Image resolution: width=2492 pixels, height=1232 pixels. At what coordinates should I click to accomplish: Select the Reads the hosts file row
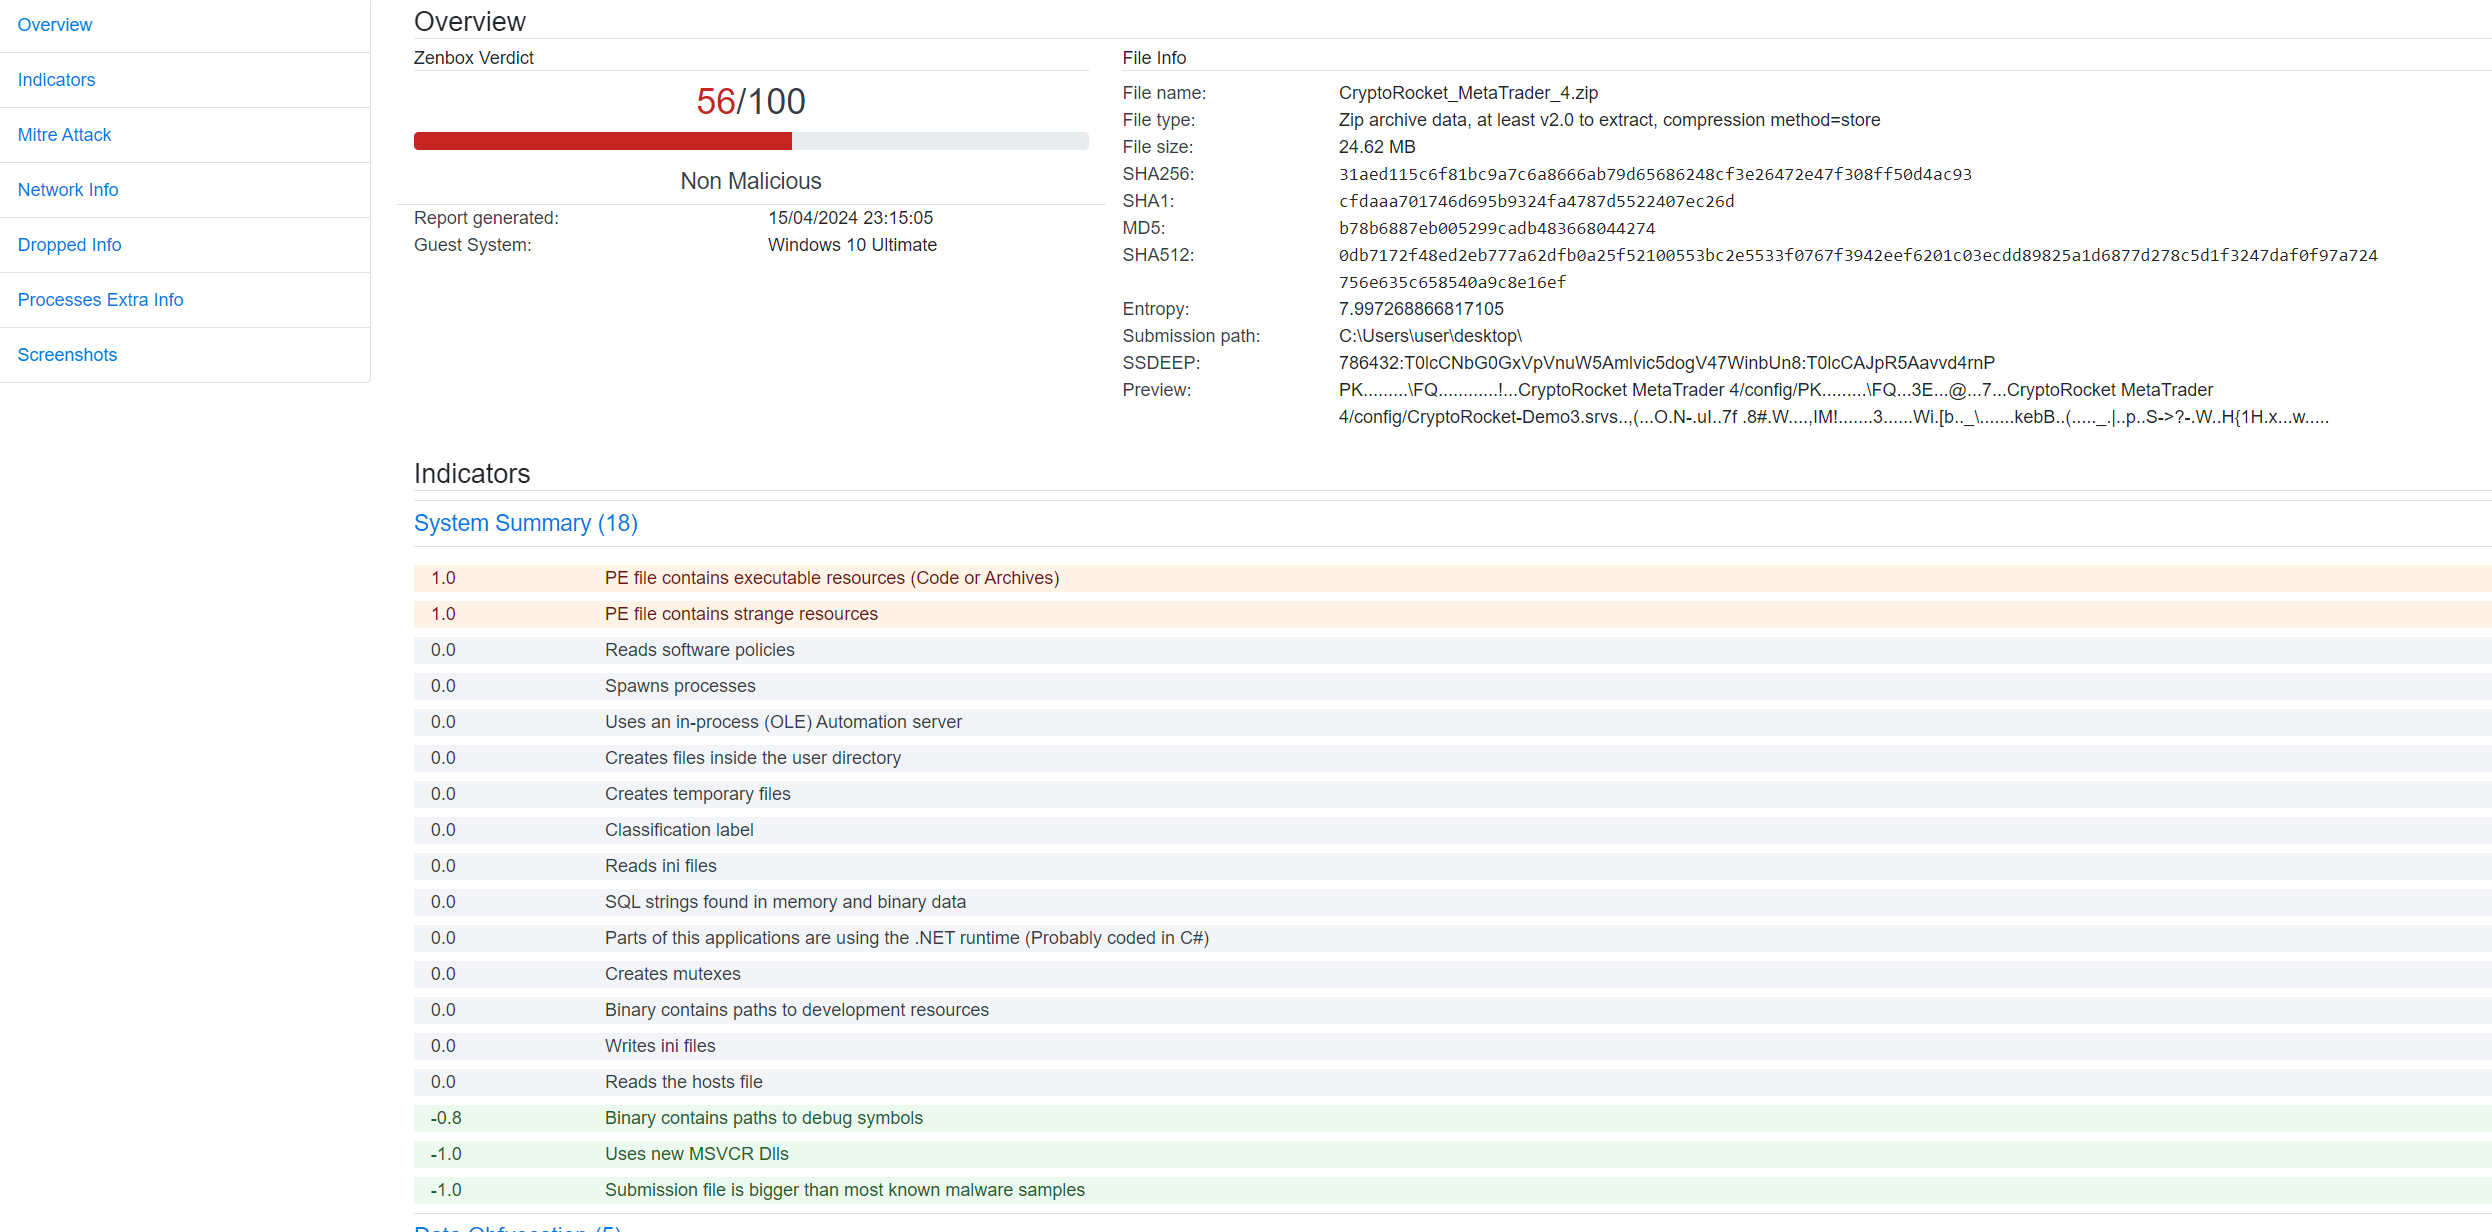tap(684, 1082)
